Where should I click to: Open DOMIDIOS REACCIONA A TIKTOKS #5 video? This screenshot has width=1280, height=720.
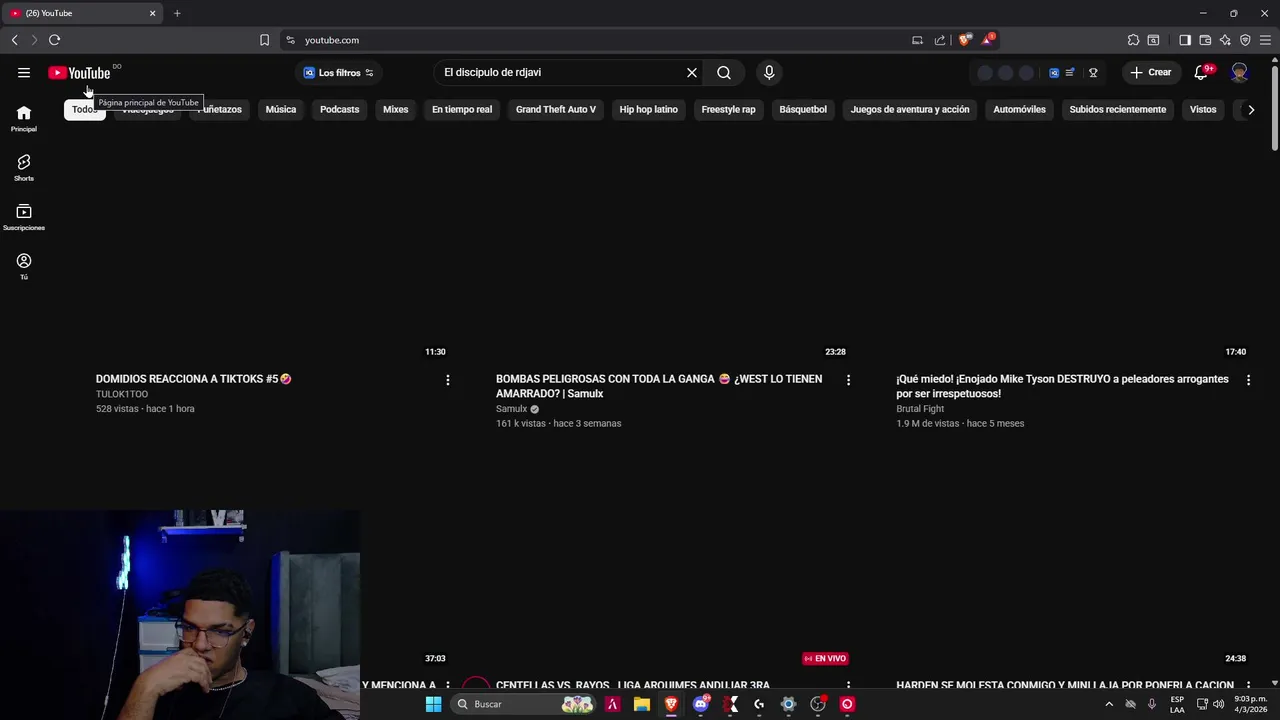coord(193,379)
